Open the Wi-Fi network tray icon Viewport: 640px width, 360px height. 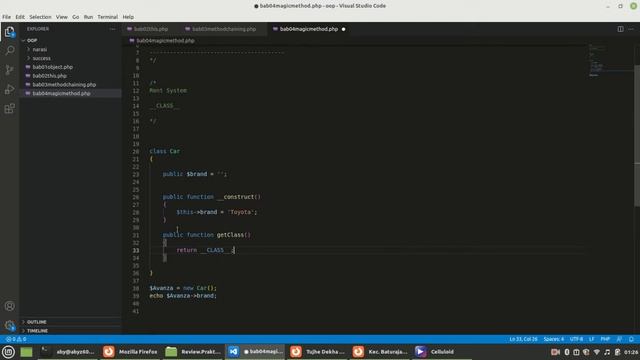[x=597, y=352]
